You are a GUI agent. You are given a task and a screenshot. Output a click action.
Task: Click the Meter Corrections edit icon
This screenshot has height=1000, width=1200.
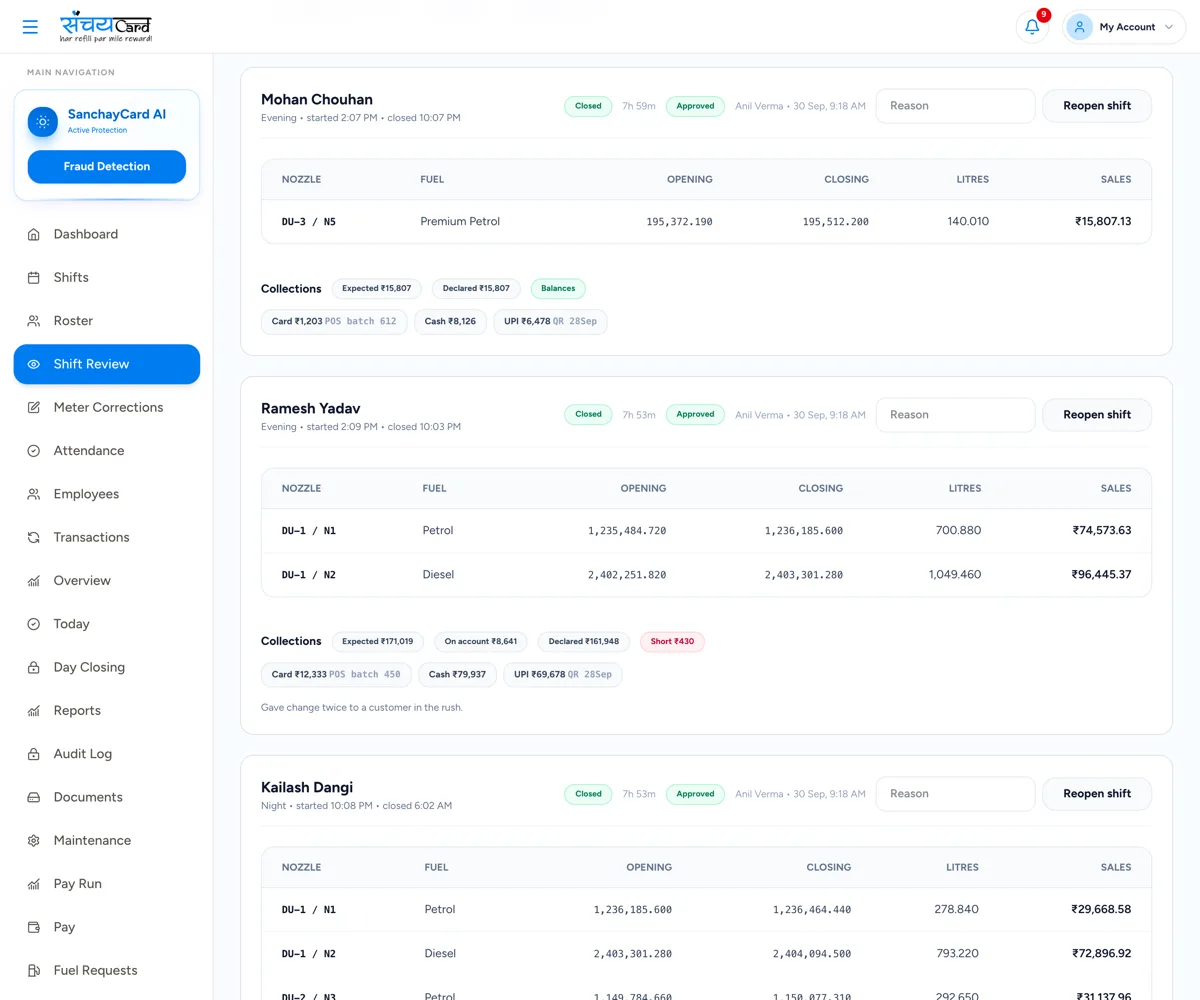pyautogui.click(x=34, y=407)
